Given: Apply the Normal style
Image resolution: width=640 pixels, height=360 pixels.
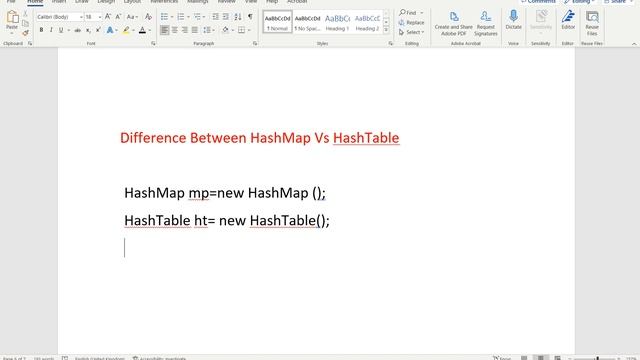Looking at the screenshot, I should coord(278,22).
